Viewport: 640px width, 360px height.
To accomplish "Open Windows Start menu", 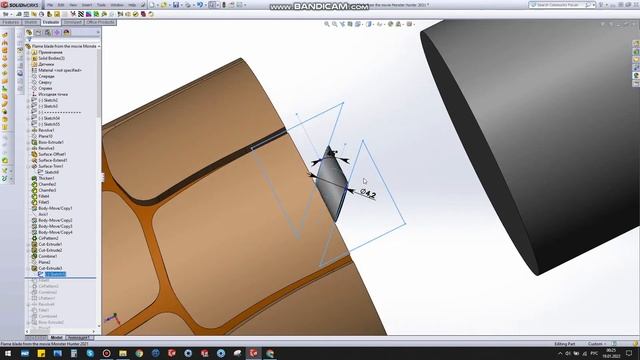I will tap(8, 353).
